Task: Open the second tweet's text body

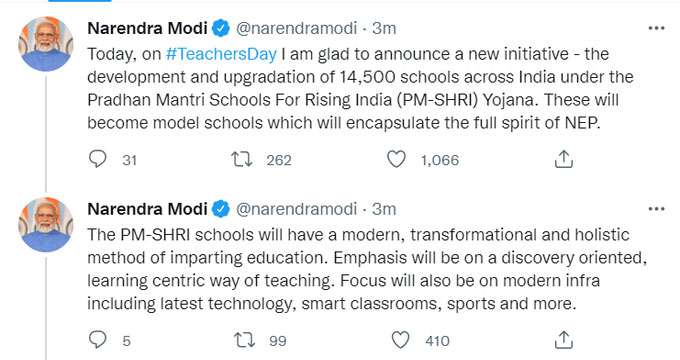Action: tap(367, 269)
